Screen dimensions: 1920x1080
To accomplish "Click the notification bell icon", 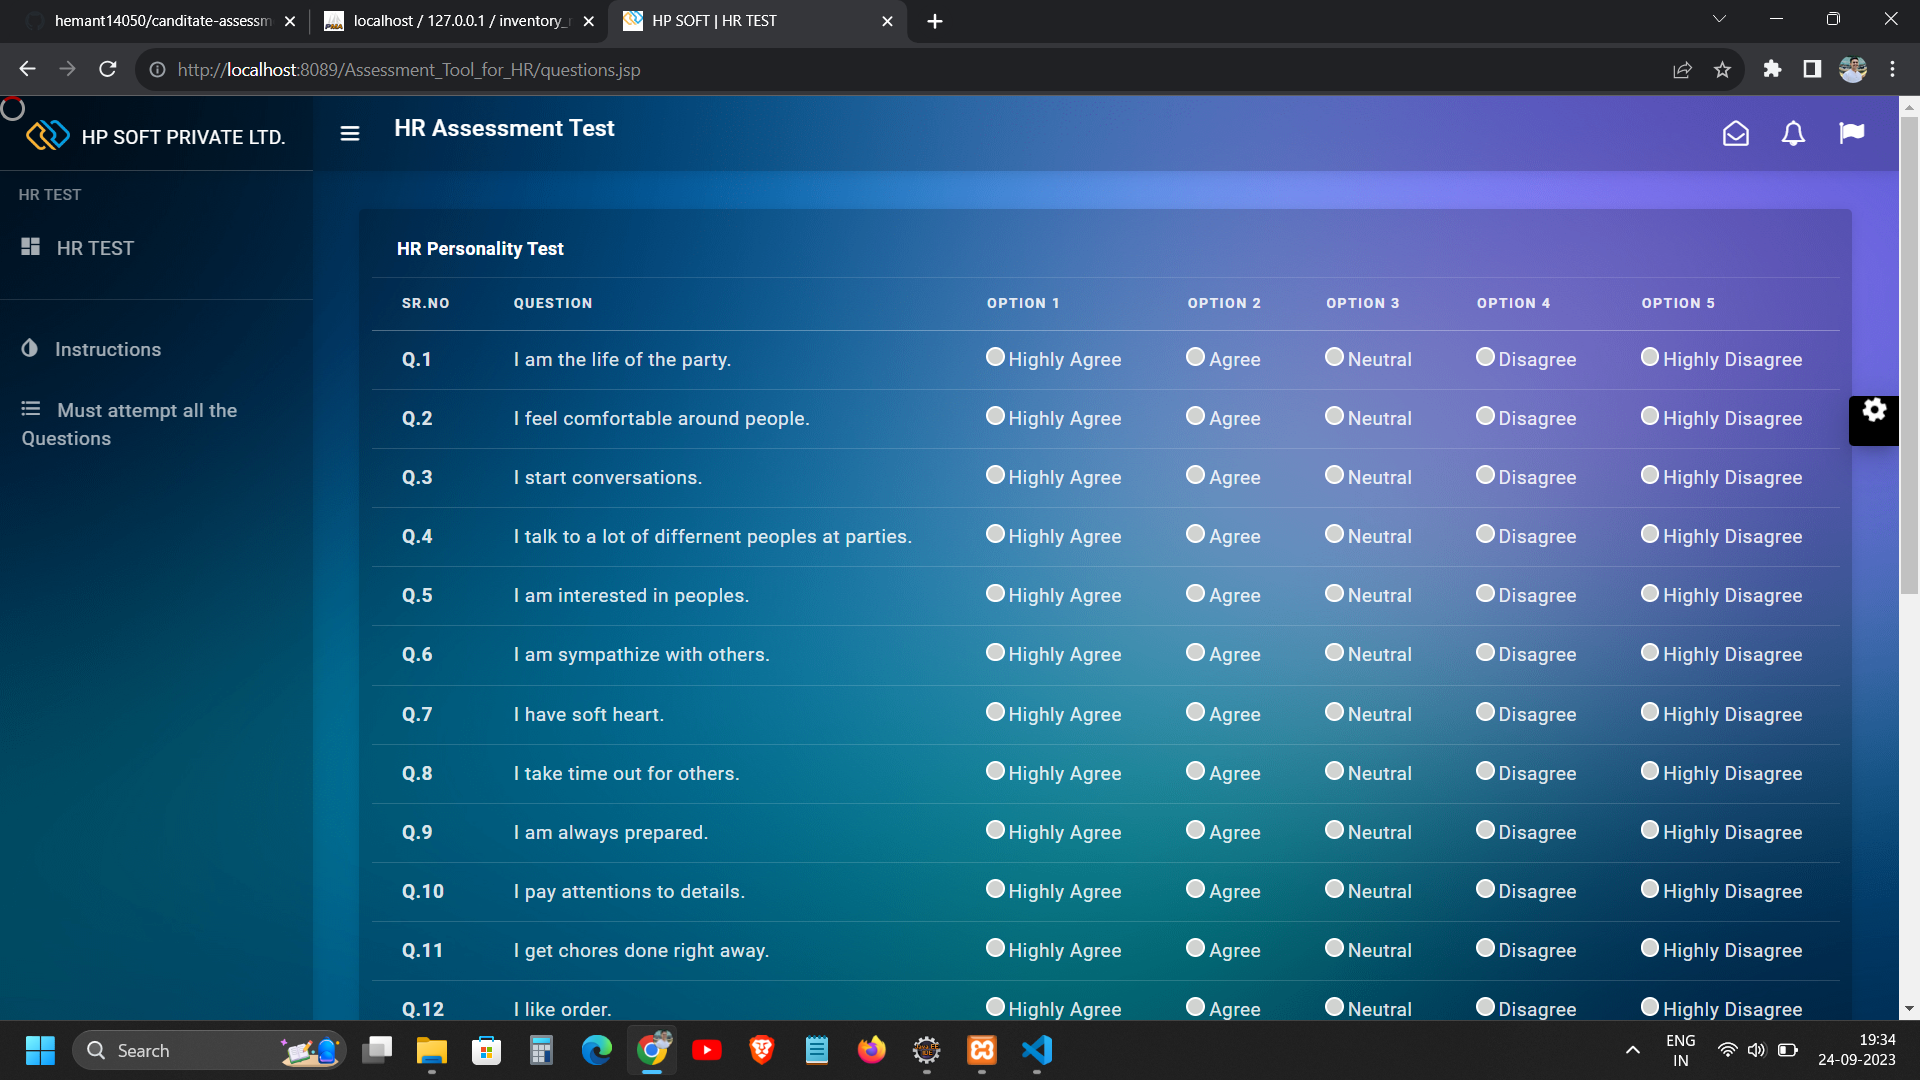I will click(x=1793, y=133).
